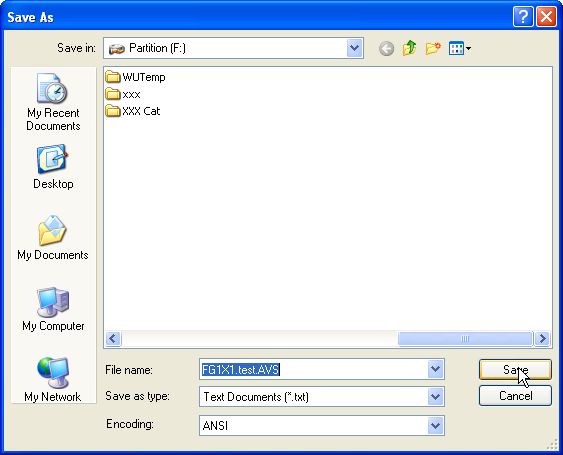Viewport: 563px width, 455px height.
Task: Open the Views menu icon
Action: tap(460, 48)
